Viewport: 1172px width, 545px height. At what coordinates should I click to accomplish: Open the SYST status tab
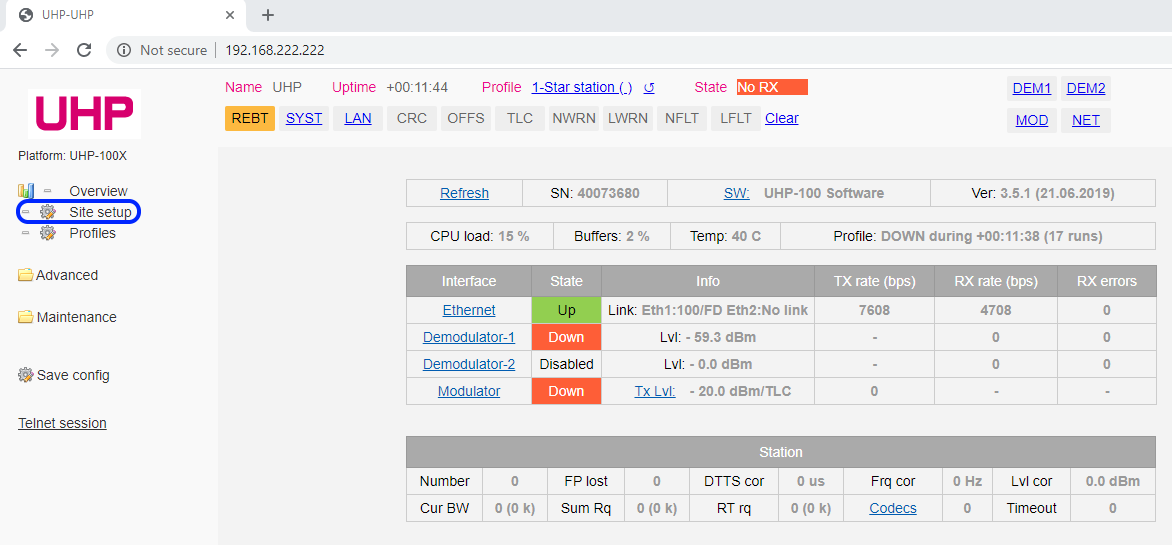tap(304, 118)
